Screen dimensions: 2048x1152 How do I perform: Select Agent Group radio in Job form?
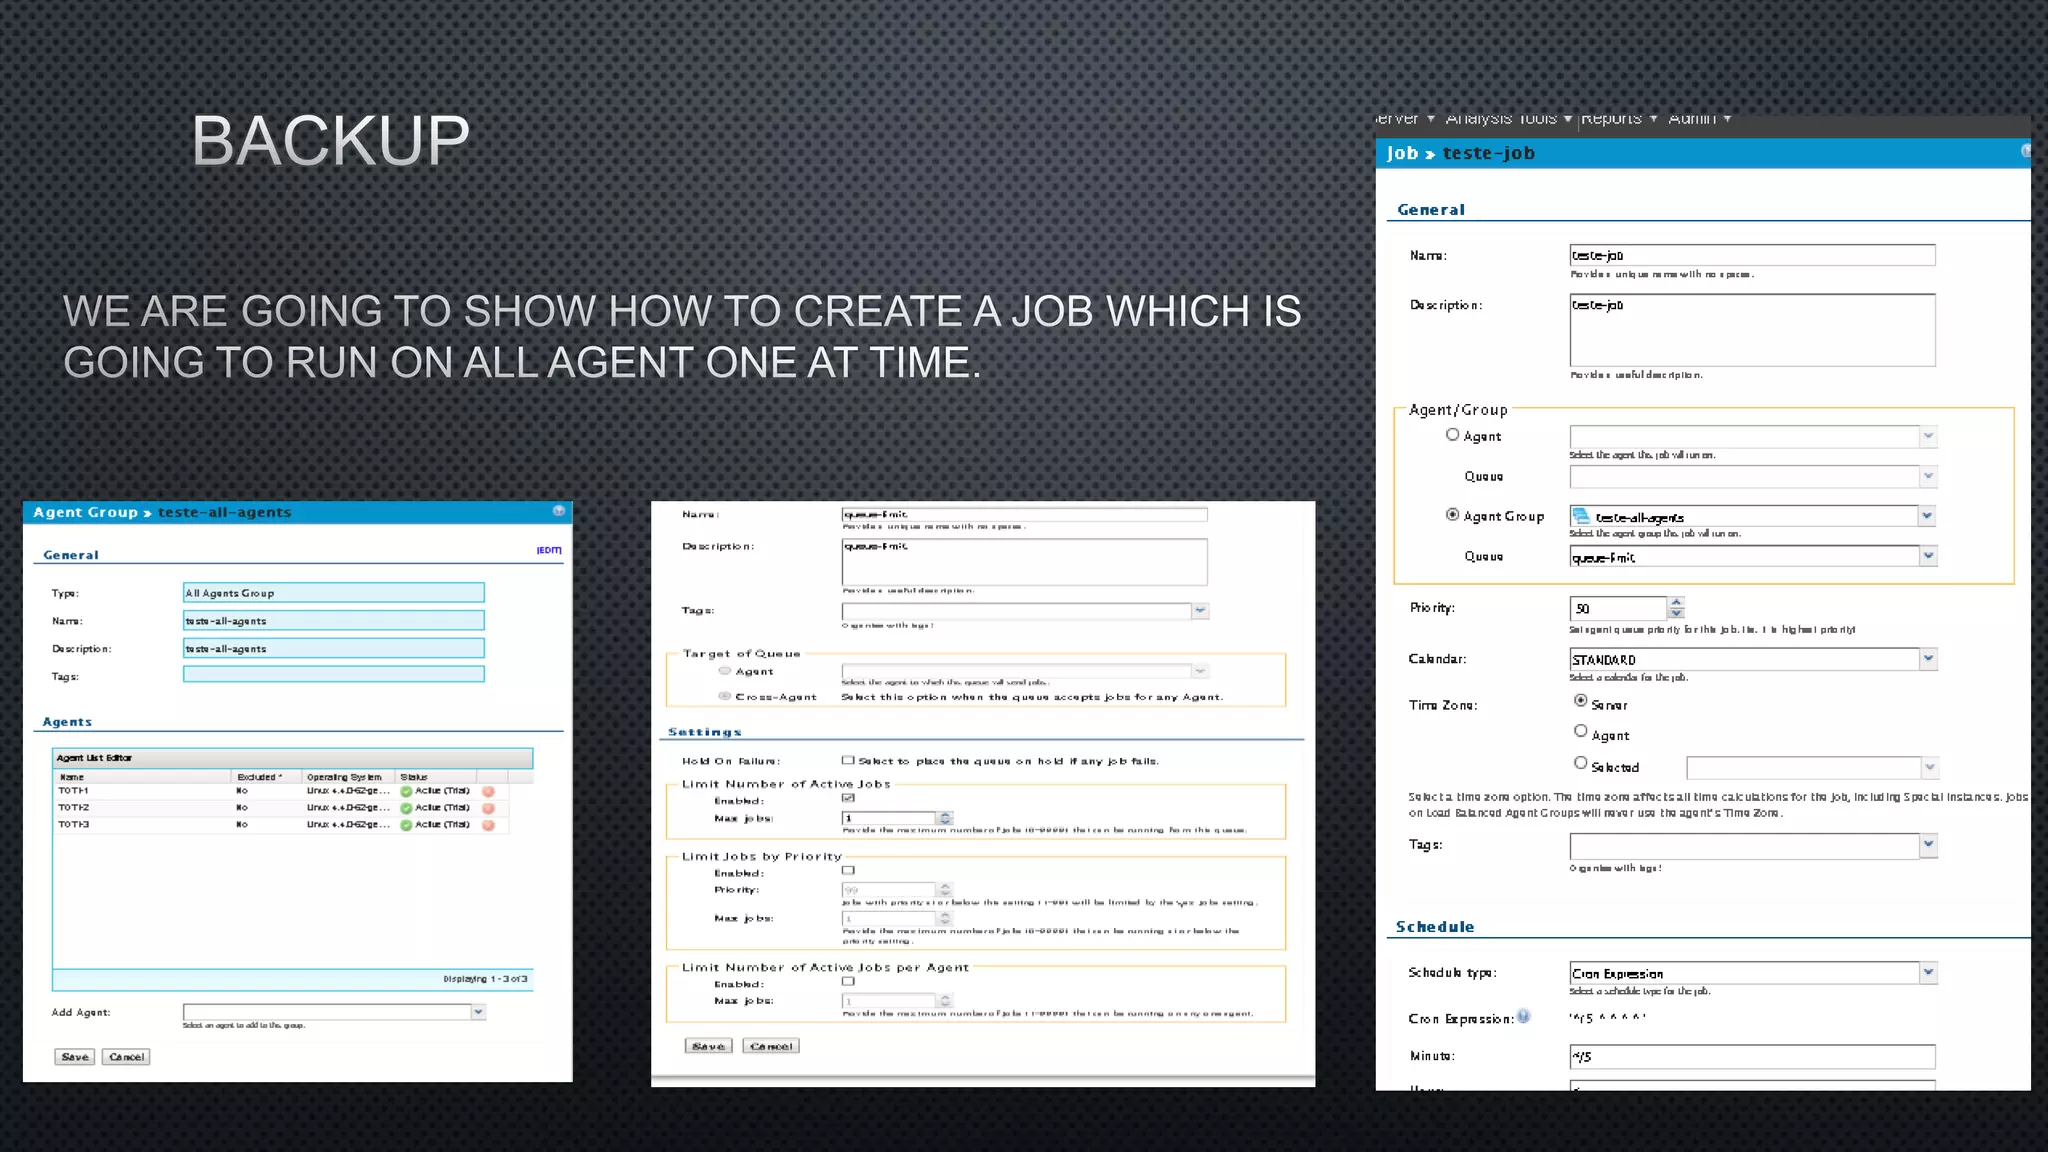point(1452,514)
